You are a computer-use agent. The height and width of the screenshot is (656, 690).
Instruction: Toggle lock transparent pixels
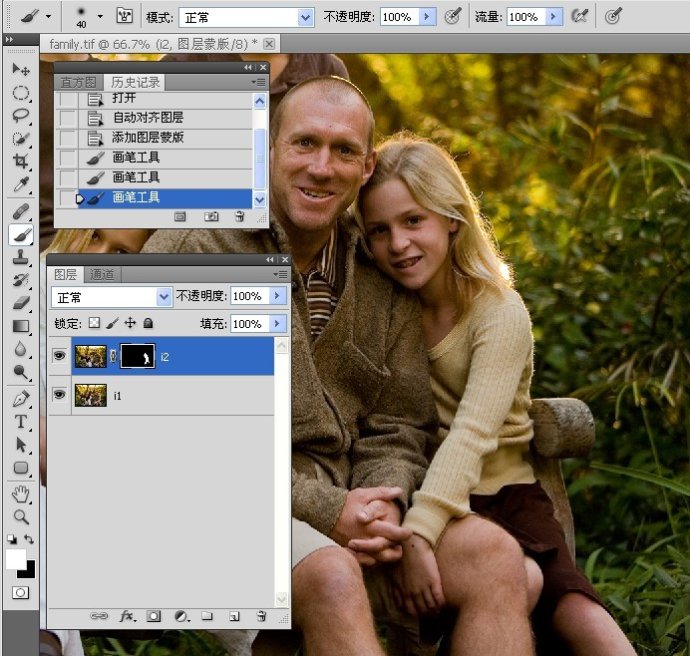[x=94, y=323]
